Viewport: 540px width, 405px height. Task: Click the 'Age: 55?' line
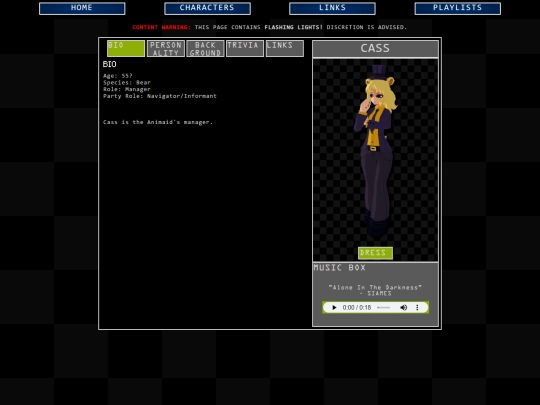tap(117, 76)
